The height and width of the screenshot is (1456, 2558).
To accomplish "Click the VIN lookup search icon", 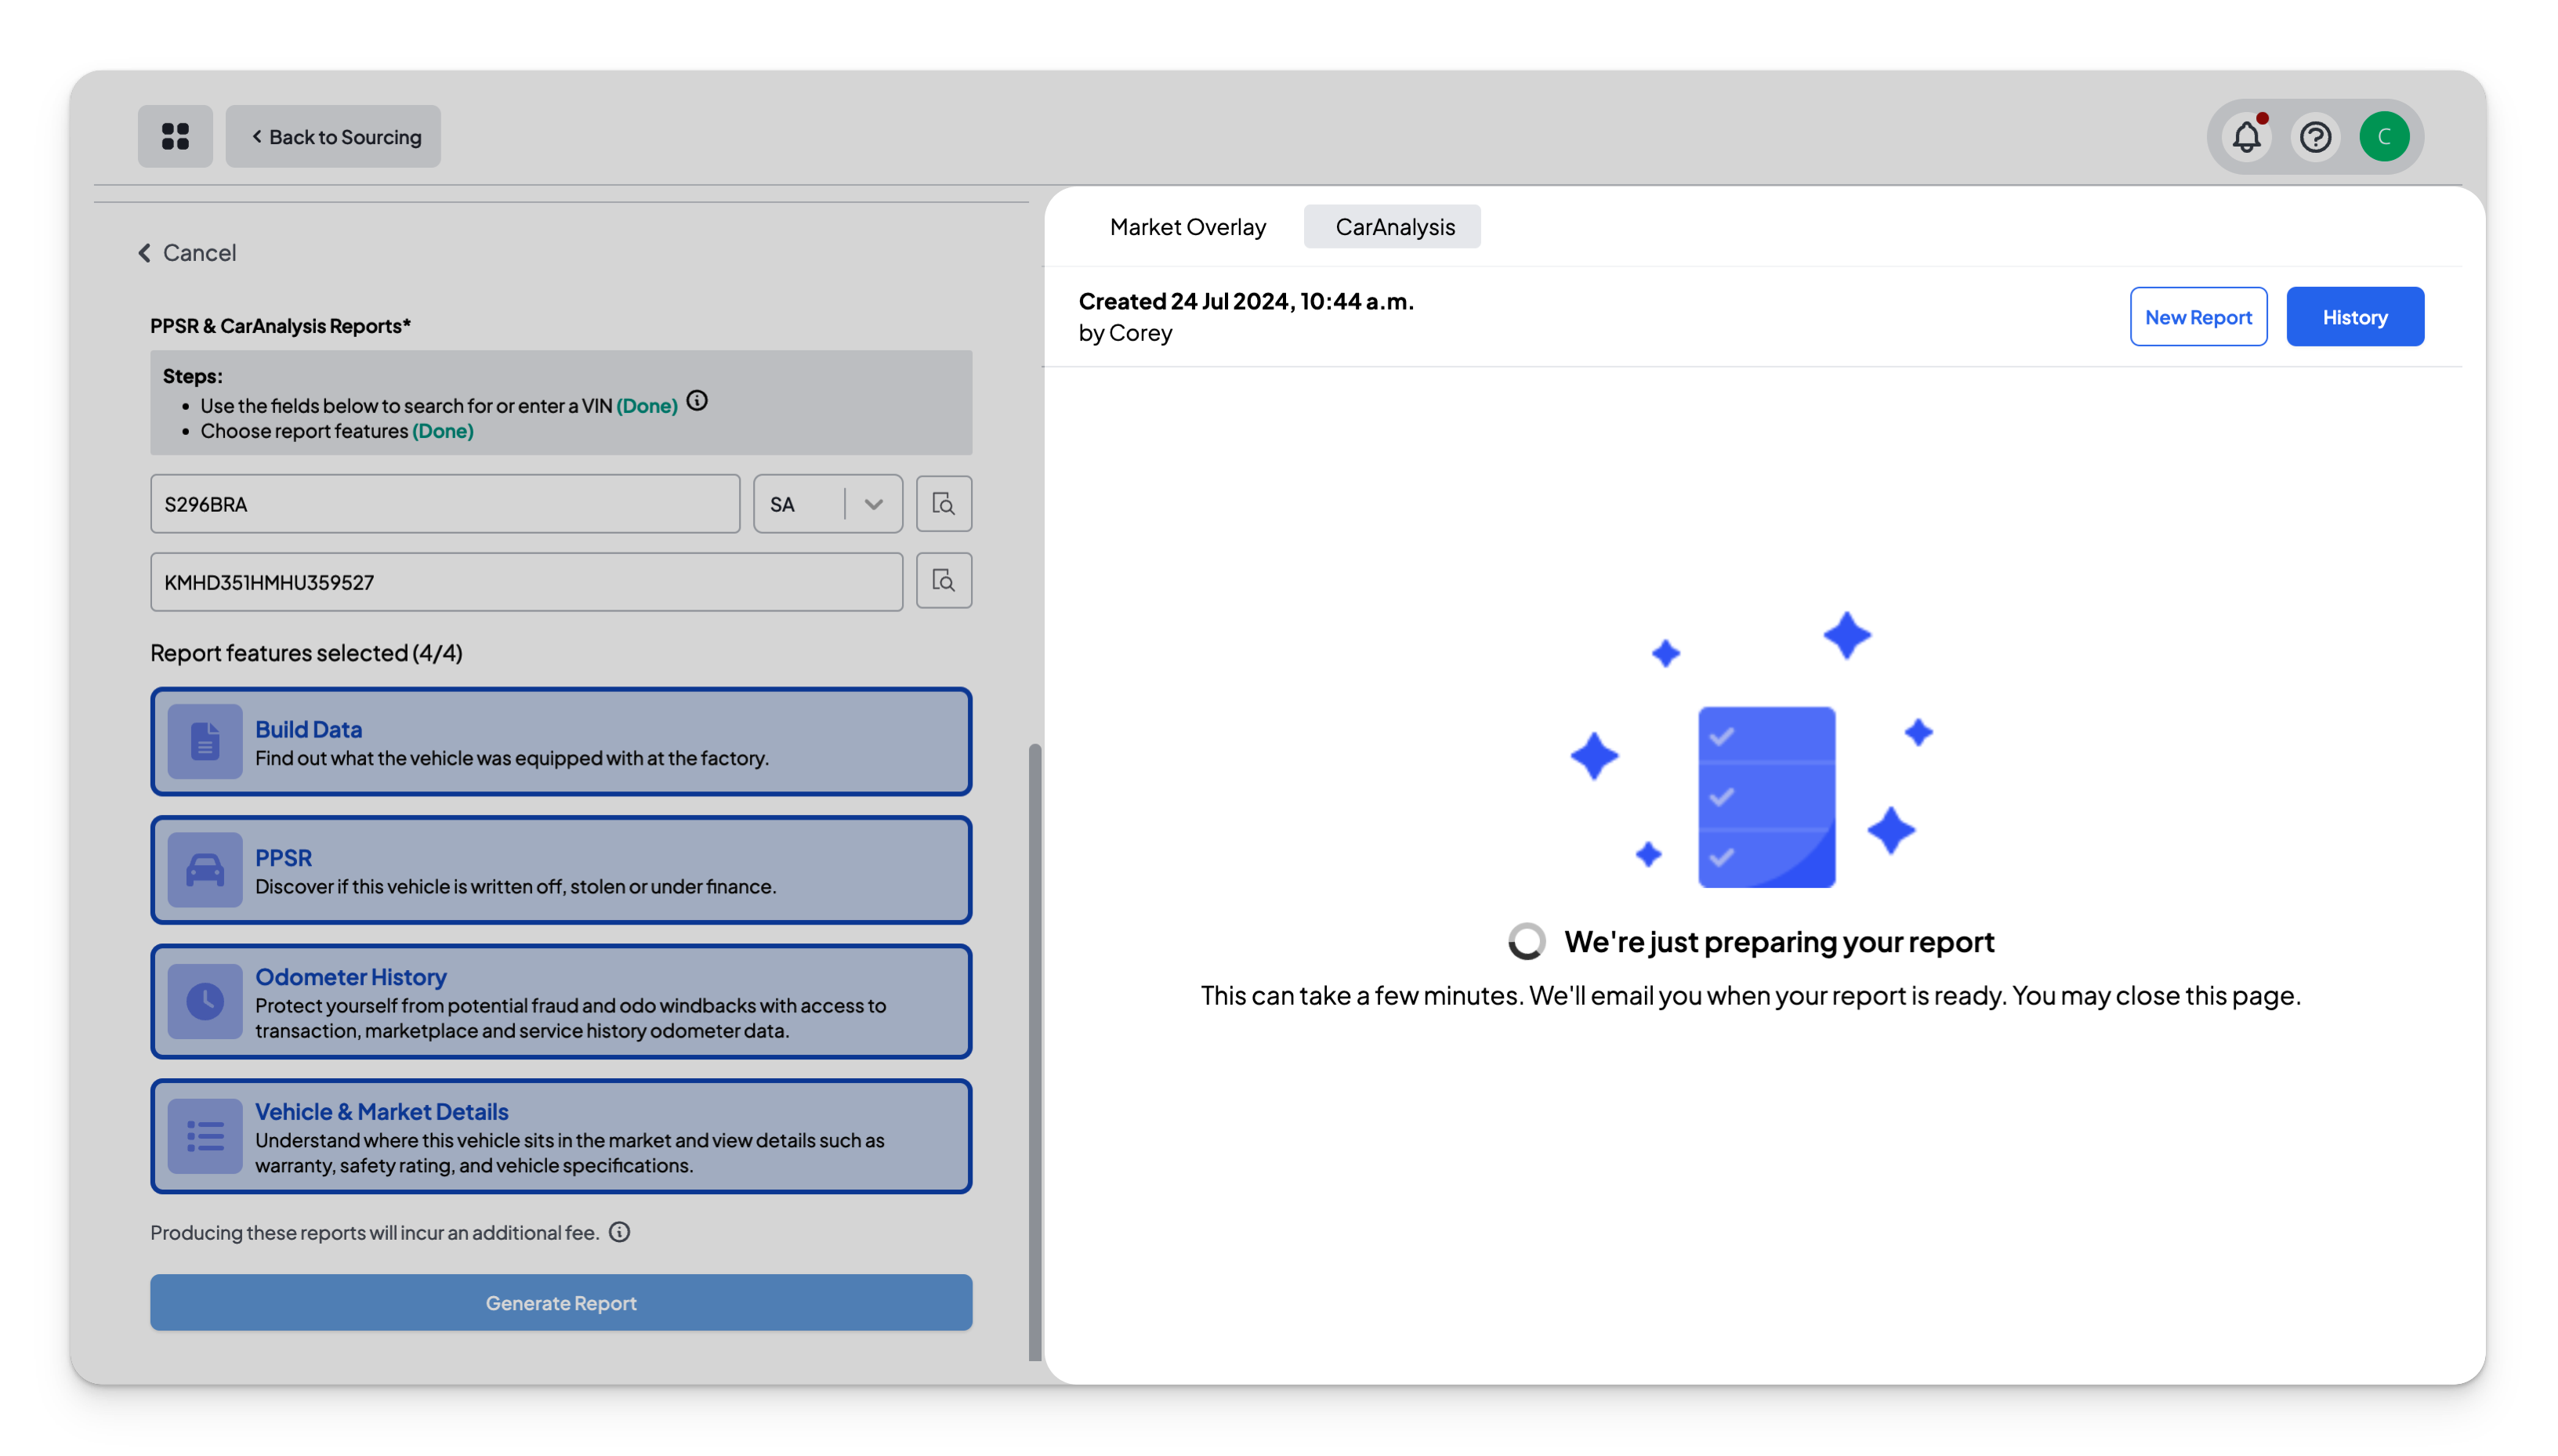I will pos(943,581).
